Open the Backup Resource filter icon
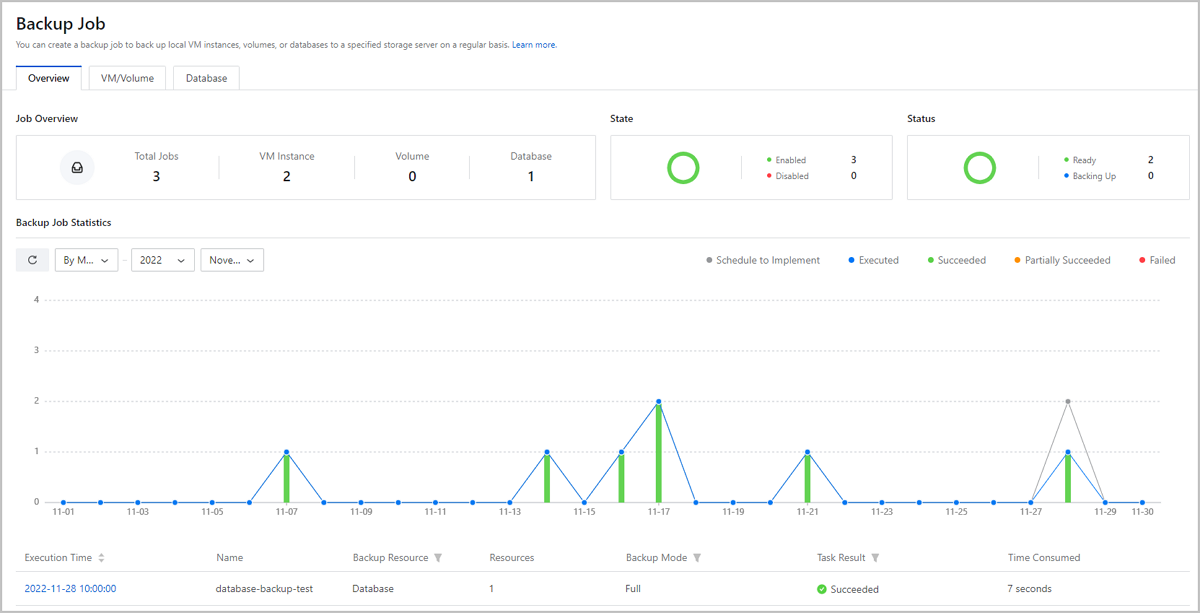The height and width of the screenshot is (613, 1200). point(438,558)
